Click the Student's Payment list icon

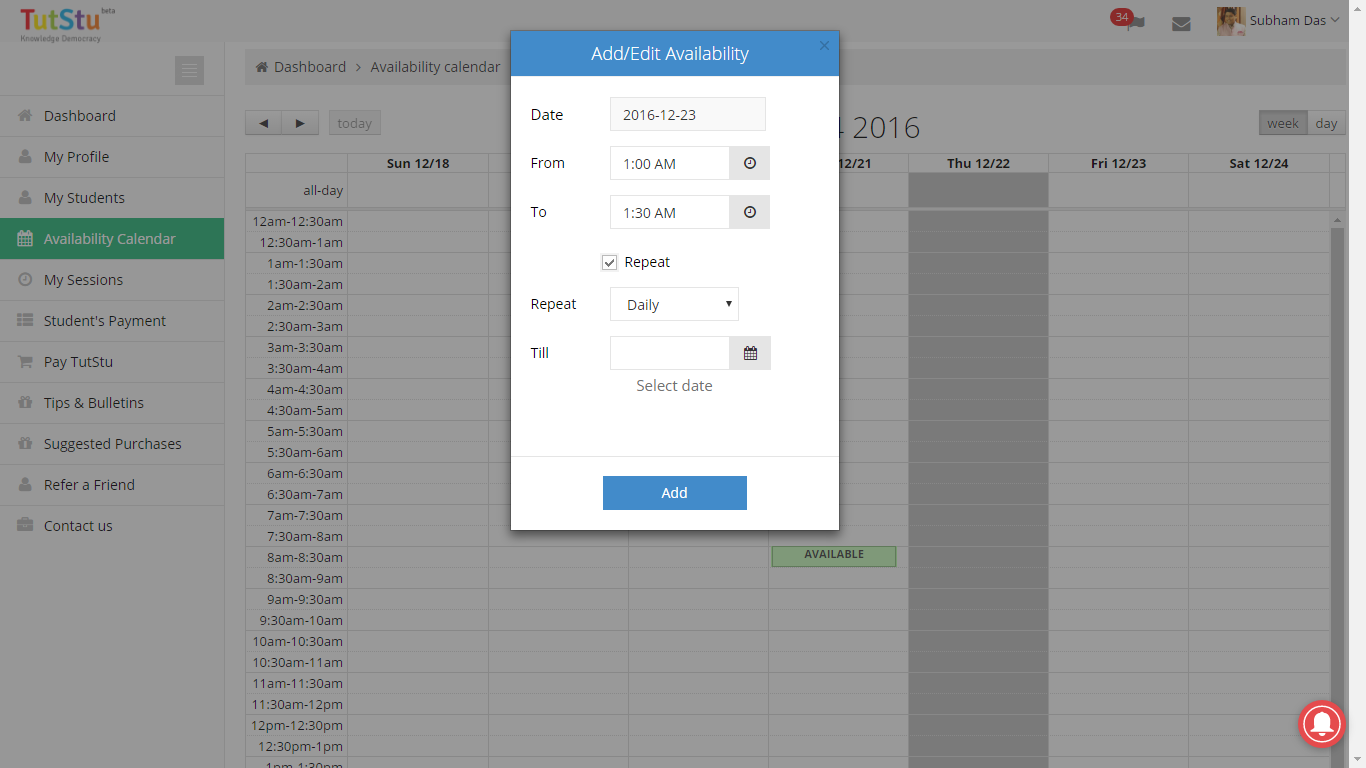25,320
